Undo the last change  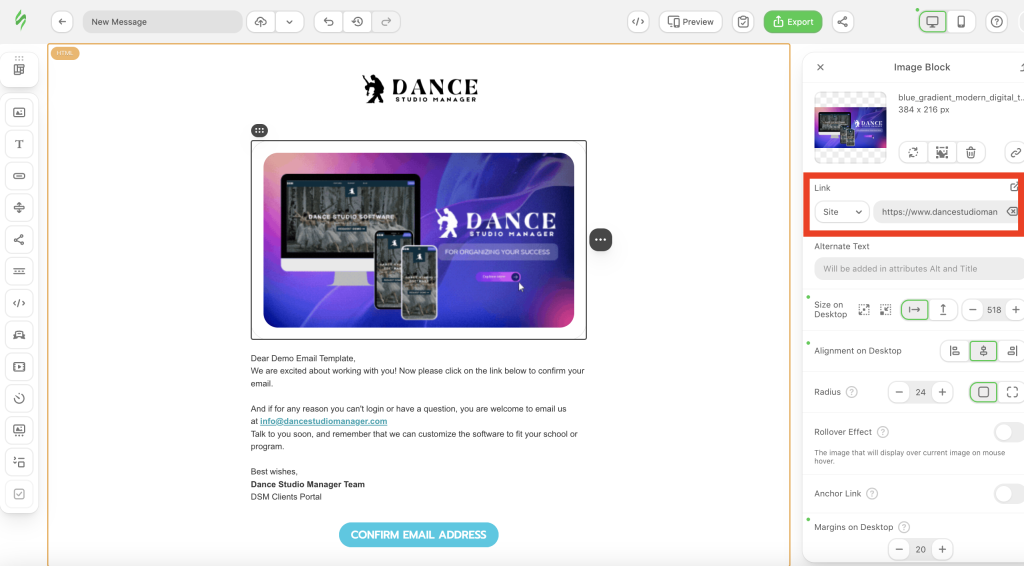(x=328, y=22)
